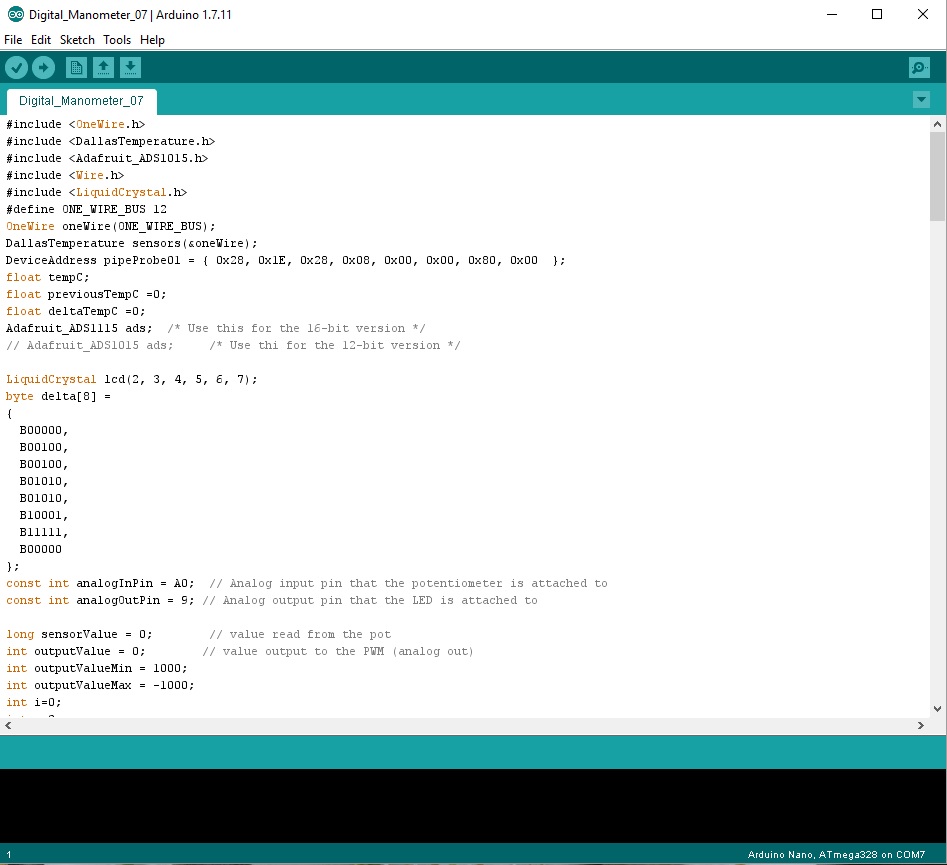
Task: Click the 'float previousTempC =0;' line
Action: pos(86,294)
